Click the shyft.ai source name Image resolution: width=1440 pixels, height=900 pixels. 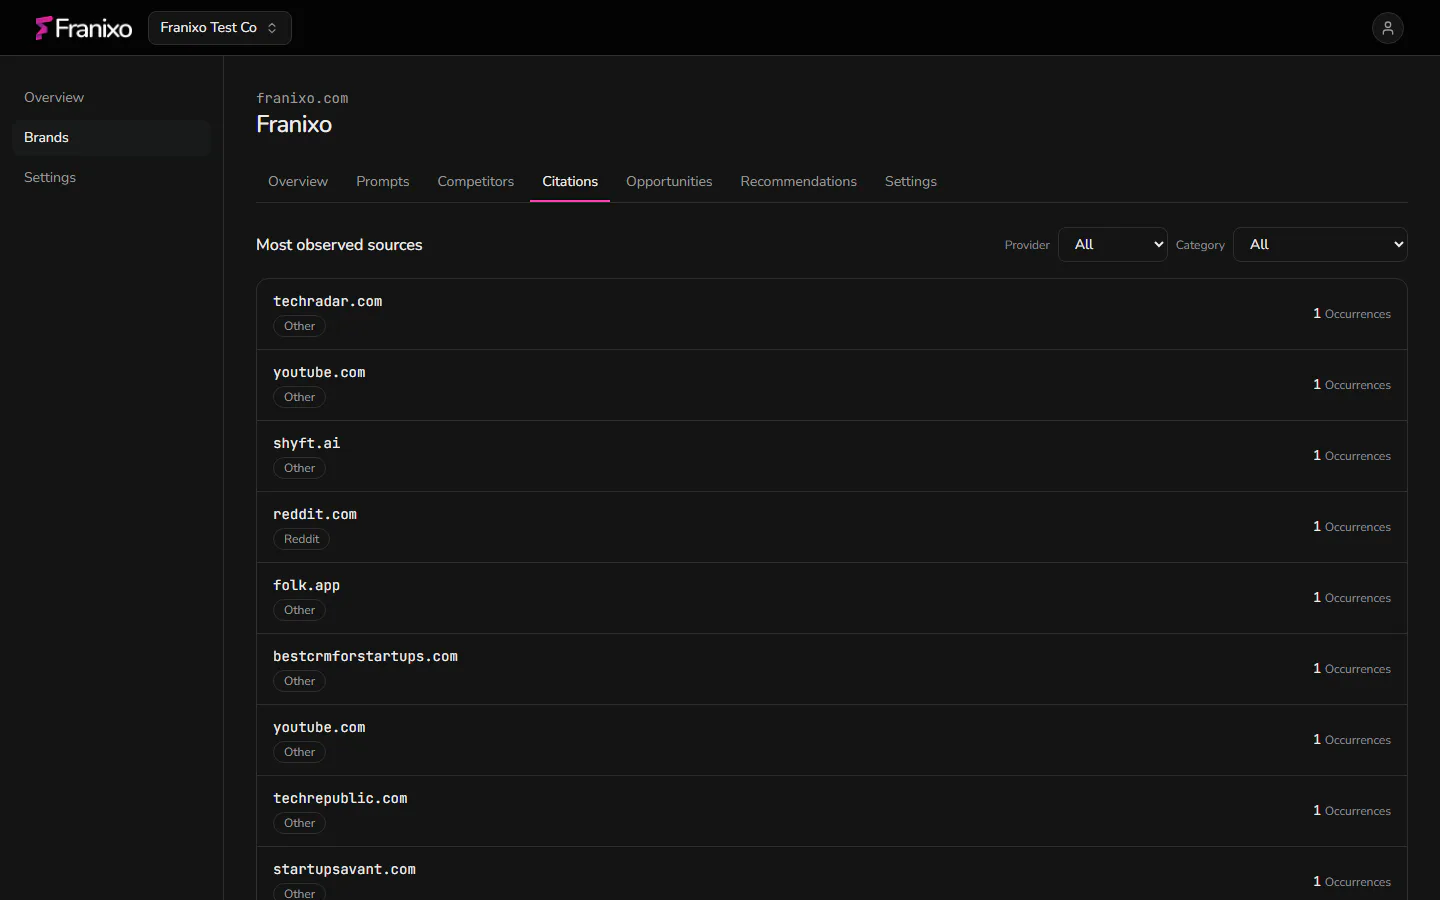(x=307, y=443)
